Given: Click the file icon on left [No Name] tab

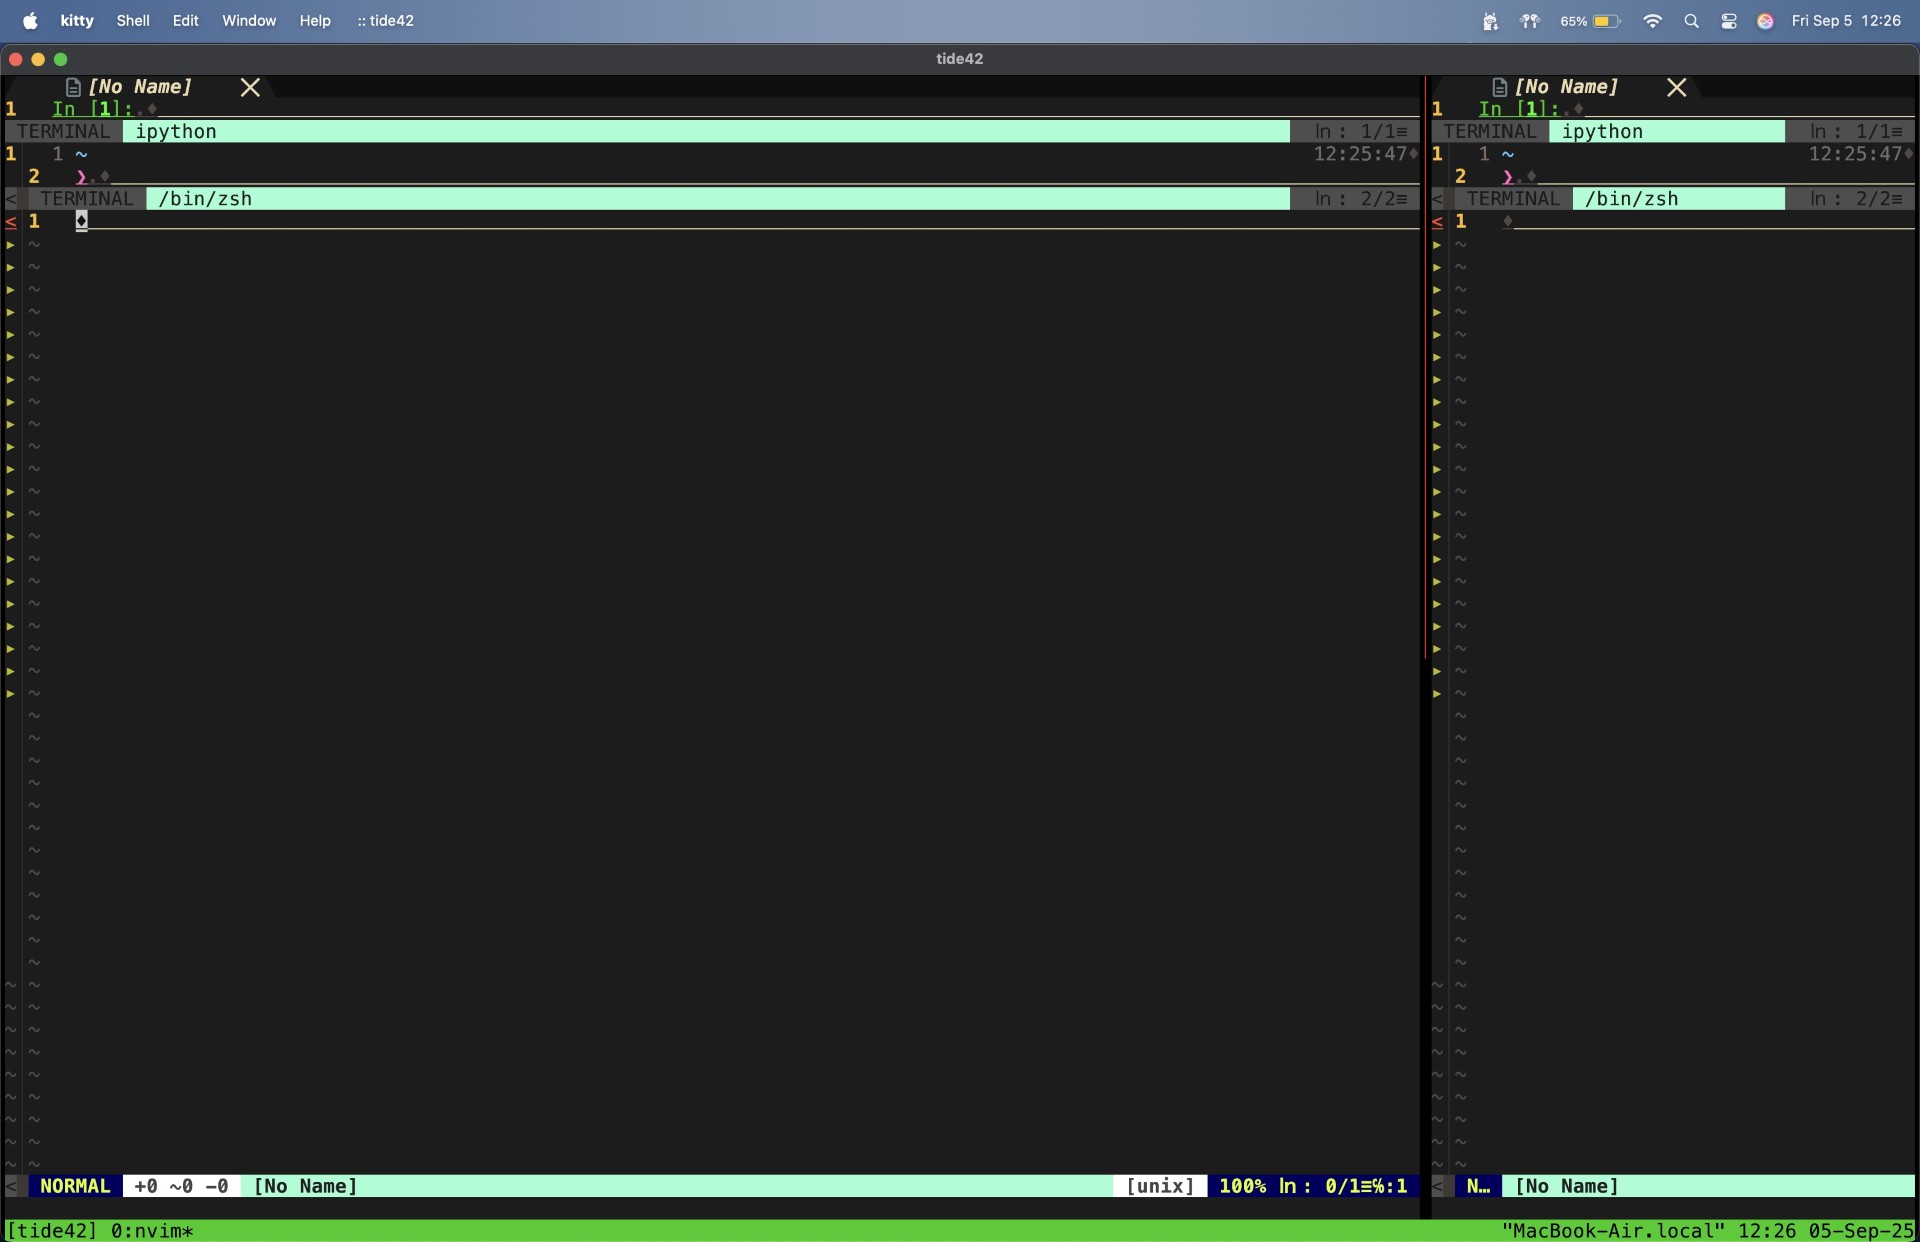Looking at the screenshot, I should click(x=73, y=87).
